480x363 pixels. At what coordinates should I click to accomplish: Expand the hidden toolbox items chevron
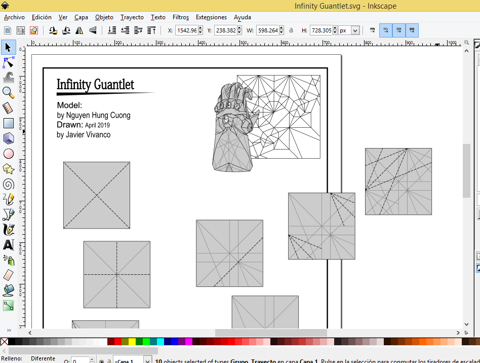point(9,330)
